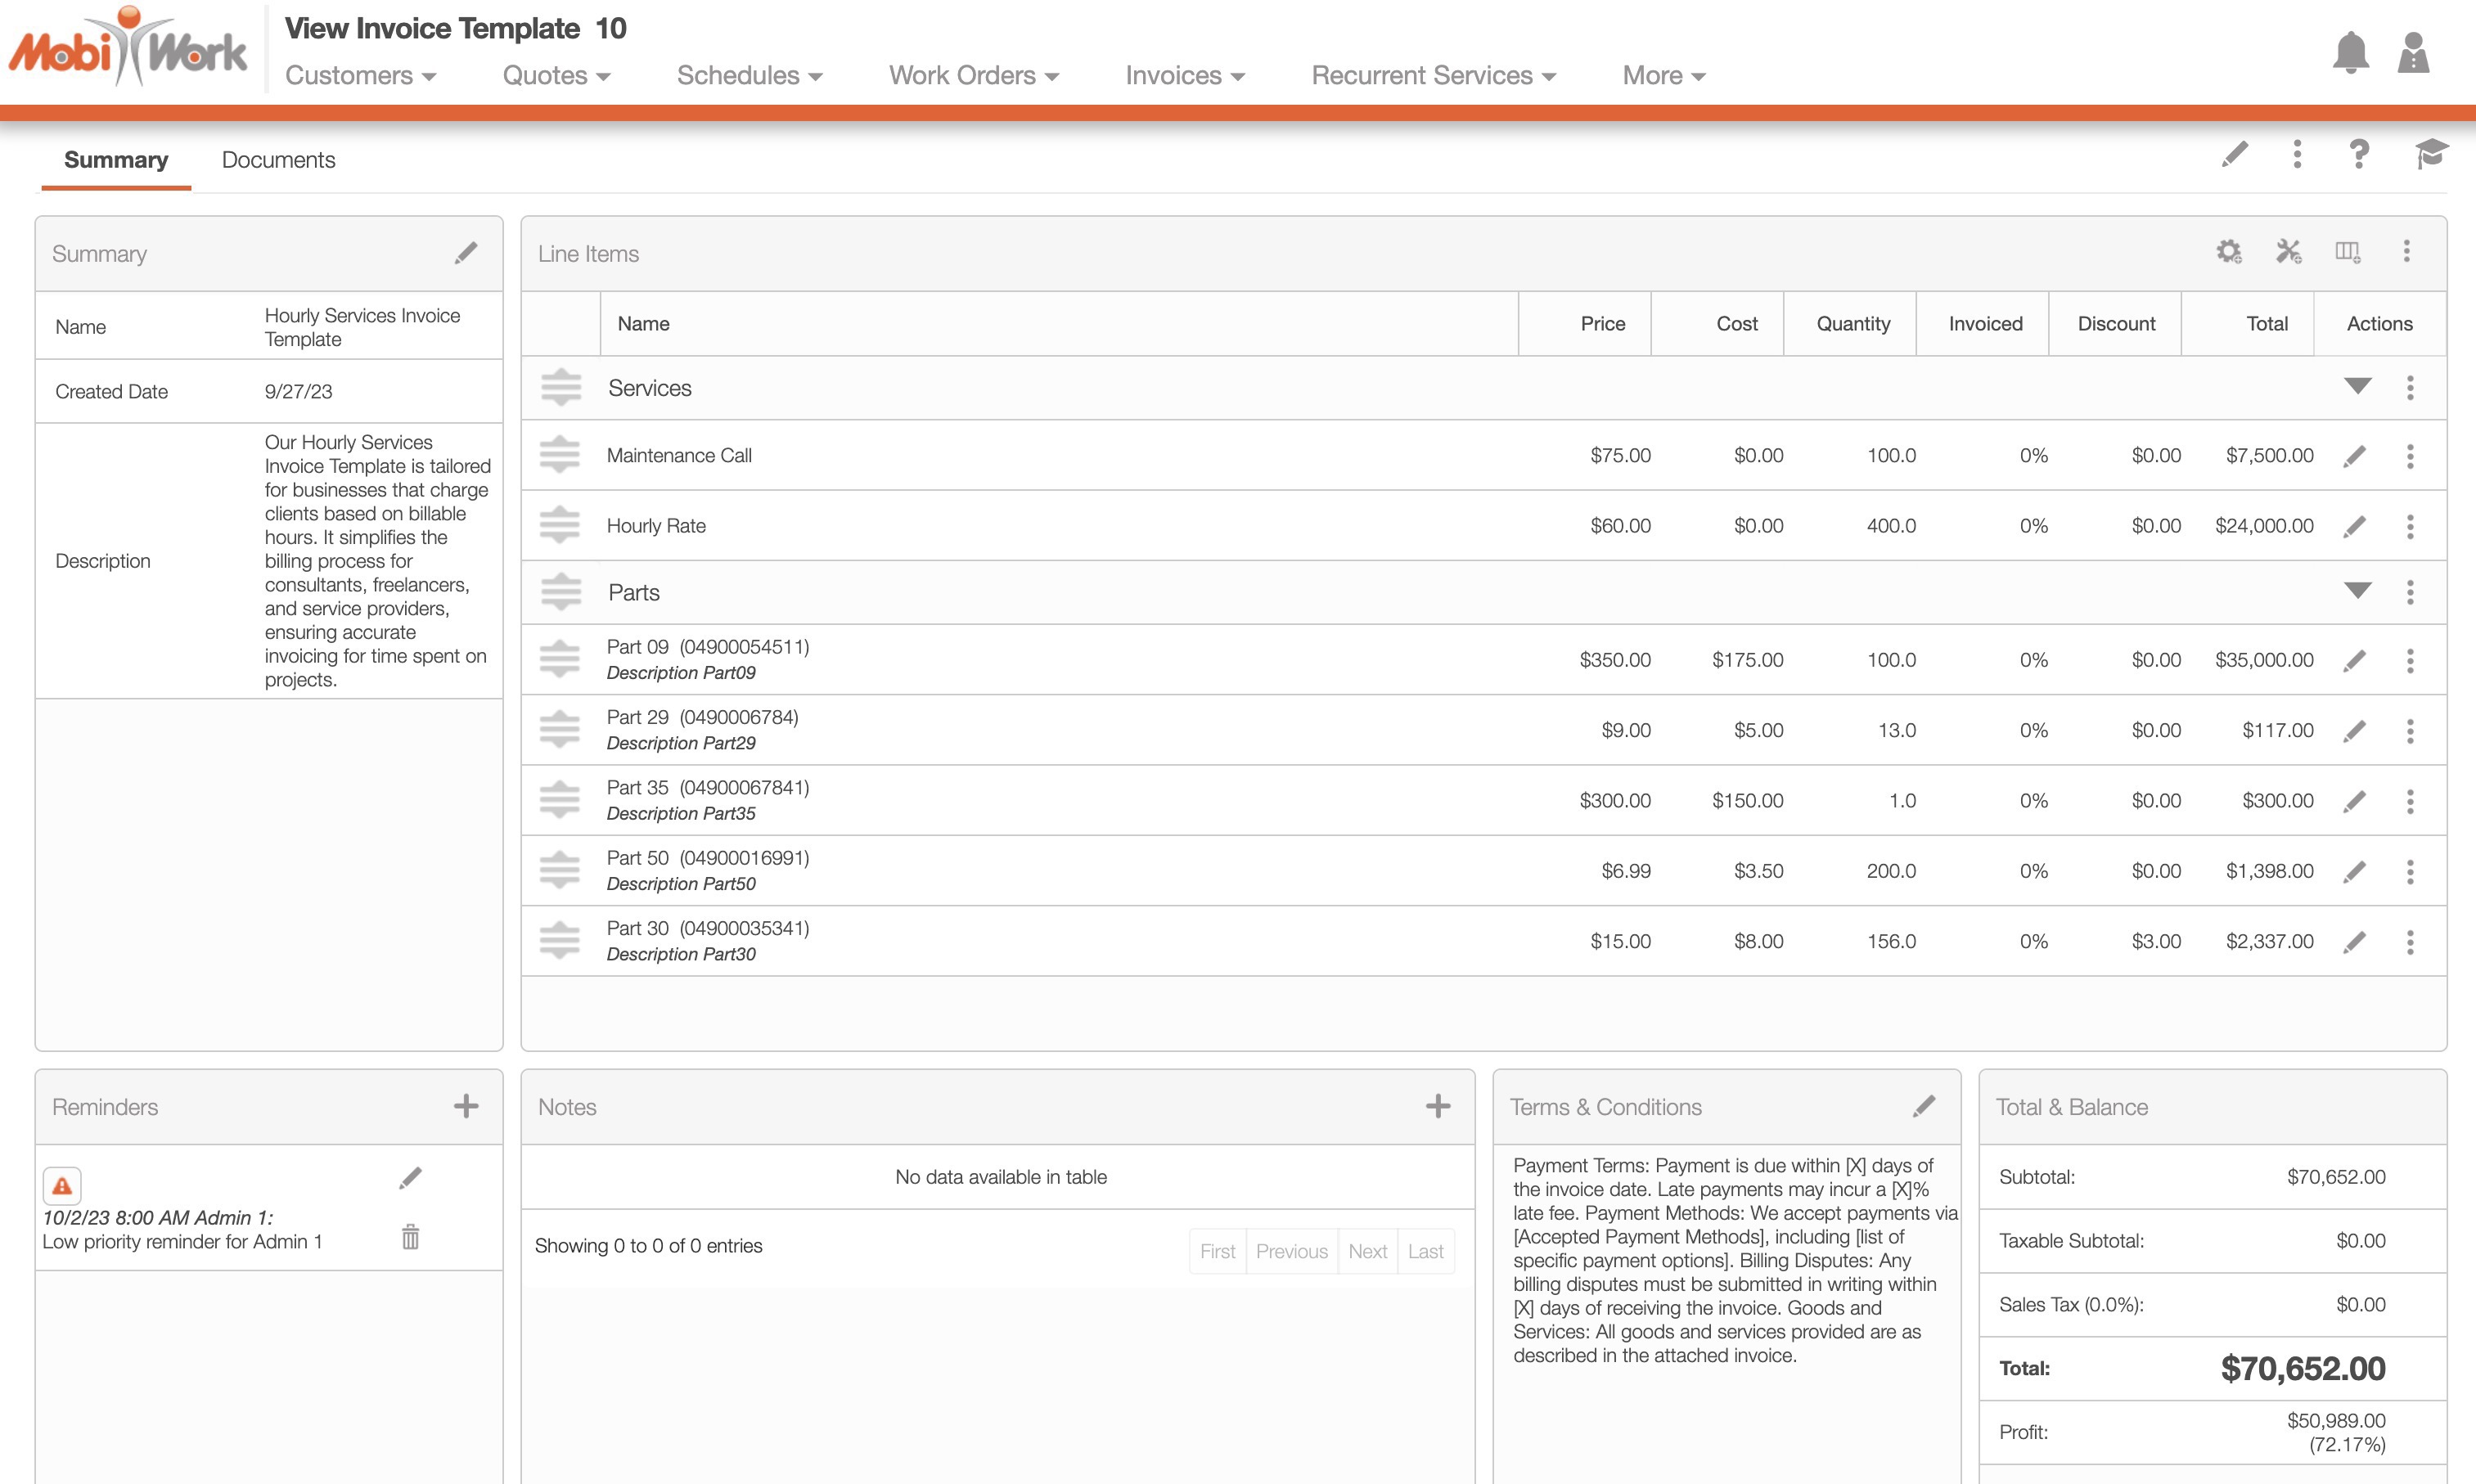
Task: Collapse the Services section arrow
Action: pos(2357,387)
